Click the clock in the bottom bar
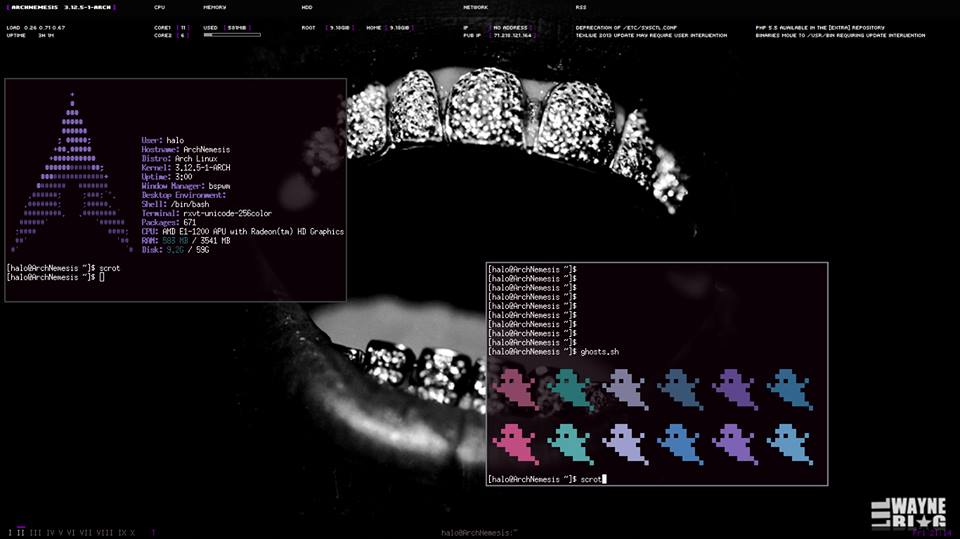960x539 pixels. click(x=932, y=533)
